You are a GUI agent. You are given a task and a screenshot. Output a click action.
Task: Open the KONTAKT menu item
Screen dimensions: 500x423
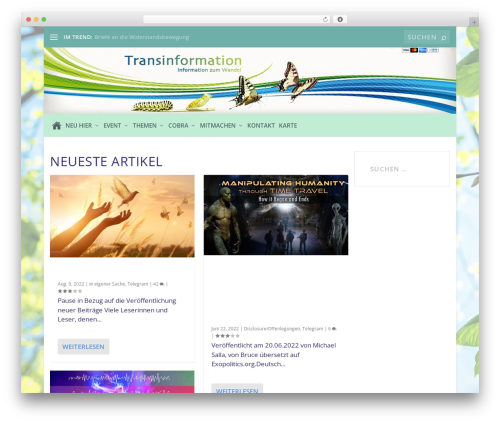261,126
